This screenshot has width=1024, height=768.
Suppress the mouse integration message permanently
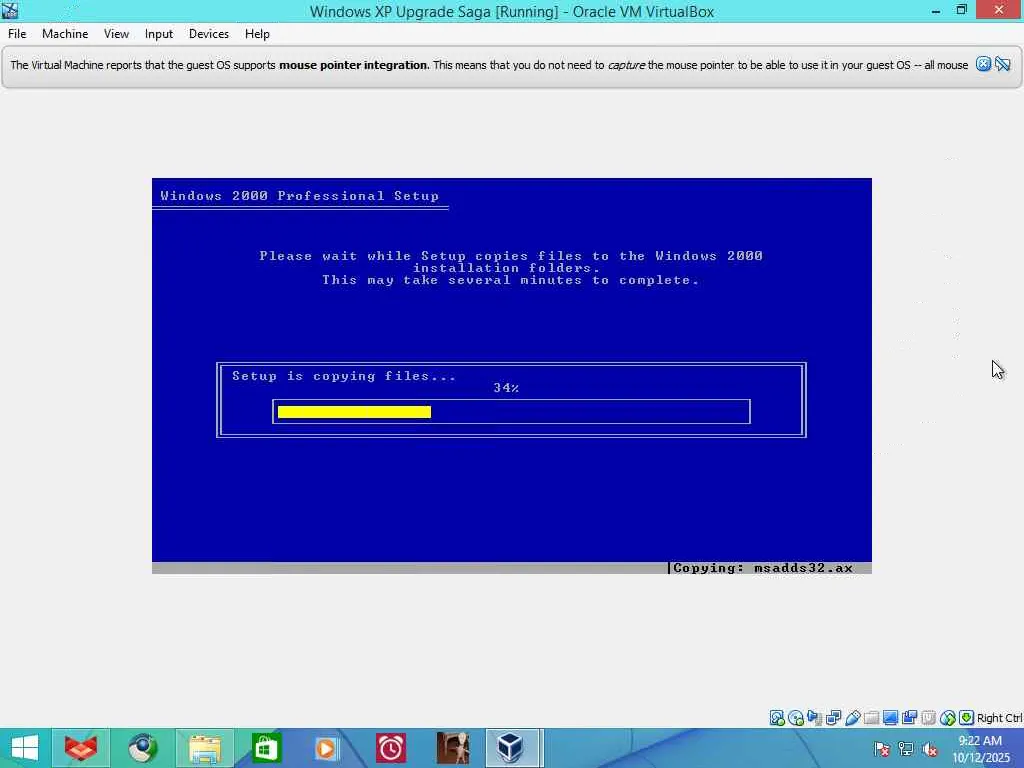coord(1002,64)
